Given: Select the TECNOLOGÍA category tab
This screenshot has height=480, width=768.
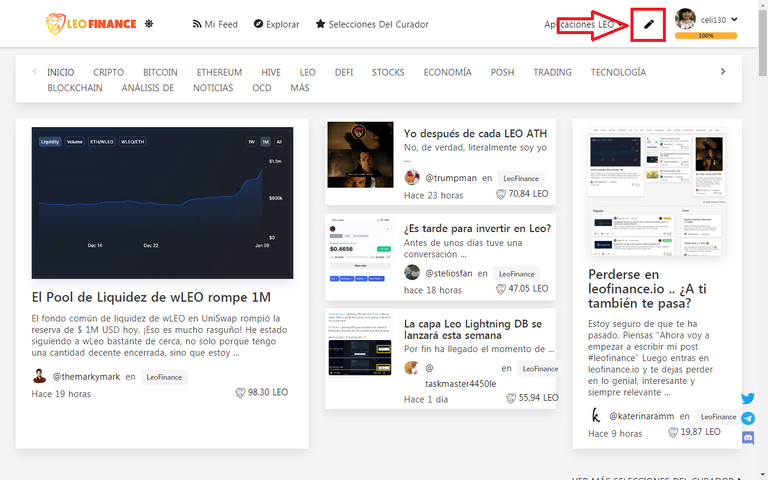Looking at the screenshot, I should [618, 72].
